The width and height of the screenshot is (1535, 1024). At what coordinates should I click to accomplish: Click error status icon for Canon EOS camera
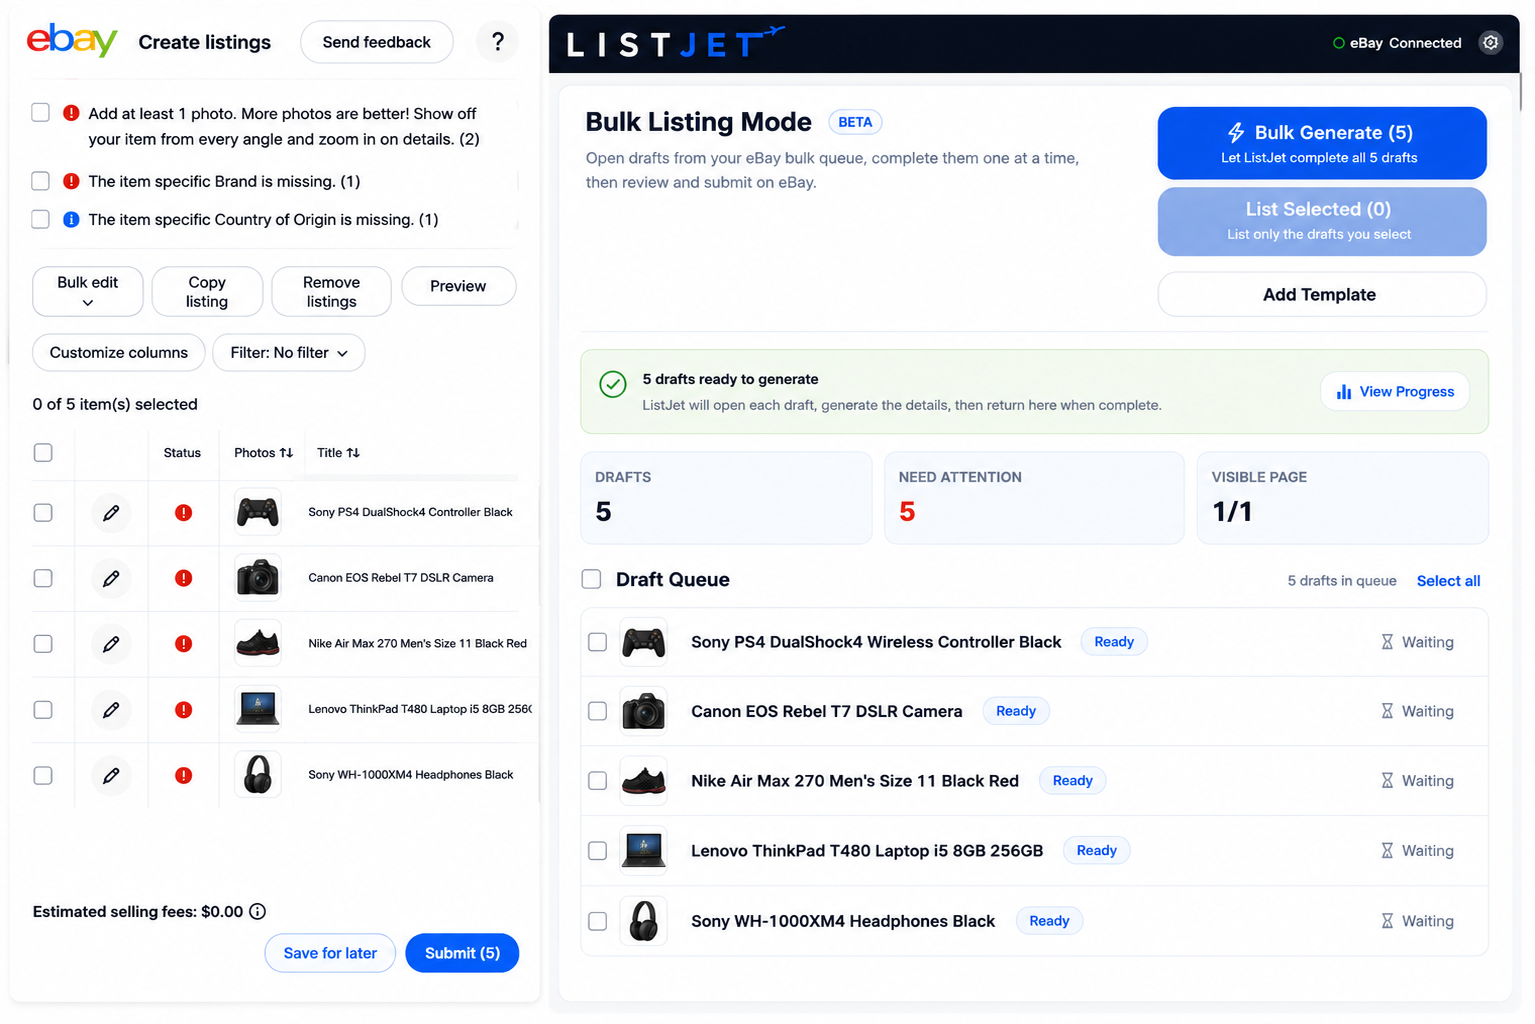(183, 578)
